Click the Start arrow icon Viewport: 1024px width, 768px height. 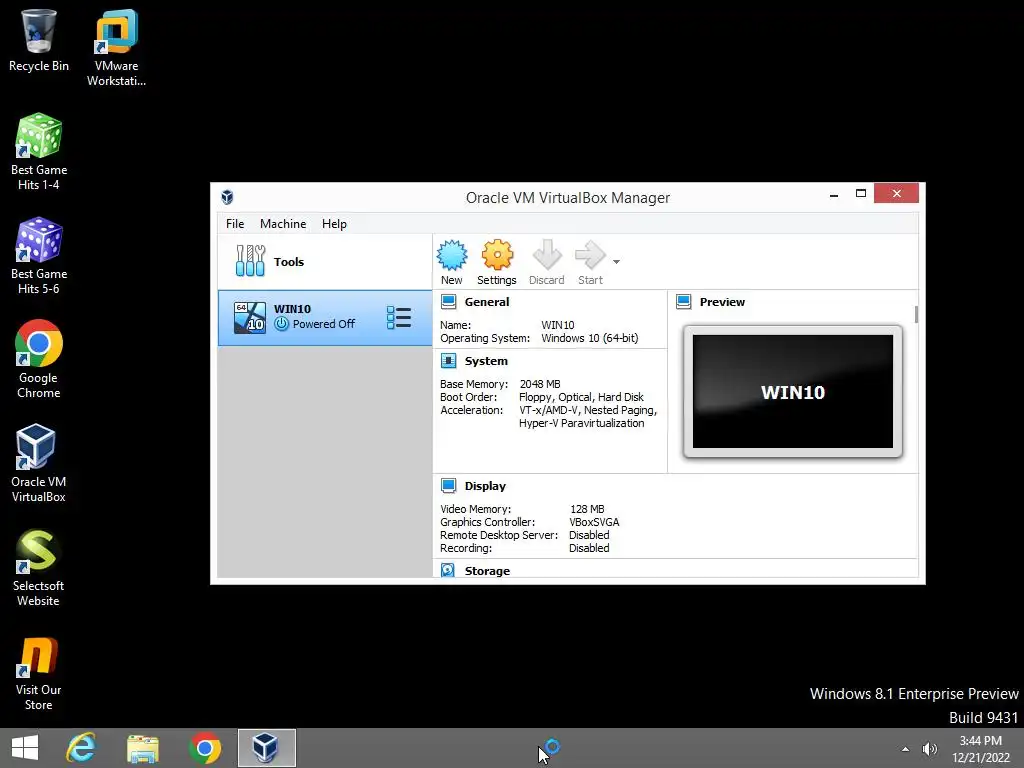pos(590,255)
